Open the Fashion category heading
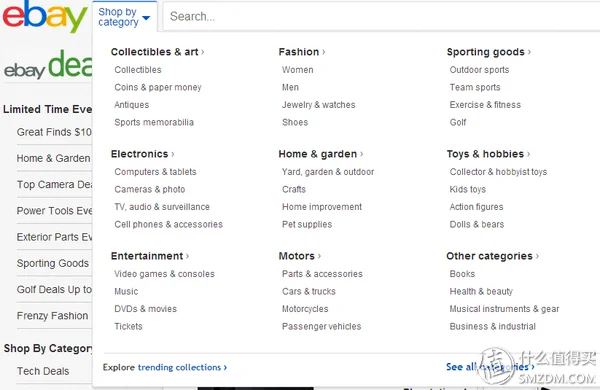Screen dimensions: 600x390 tap(302, 52)
